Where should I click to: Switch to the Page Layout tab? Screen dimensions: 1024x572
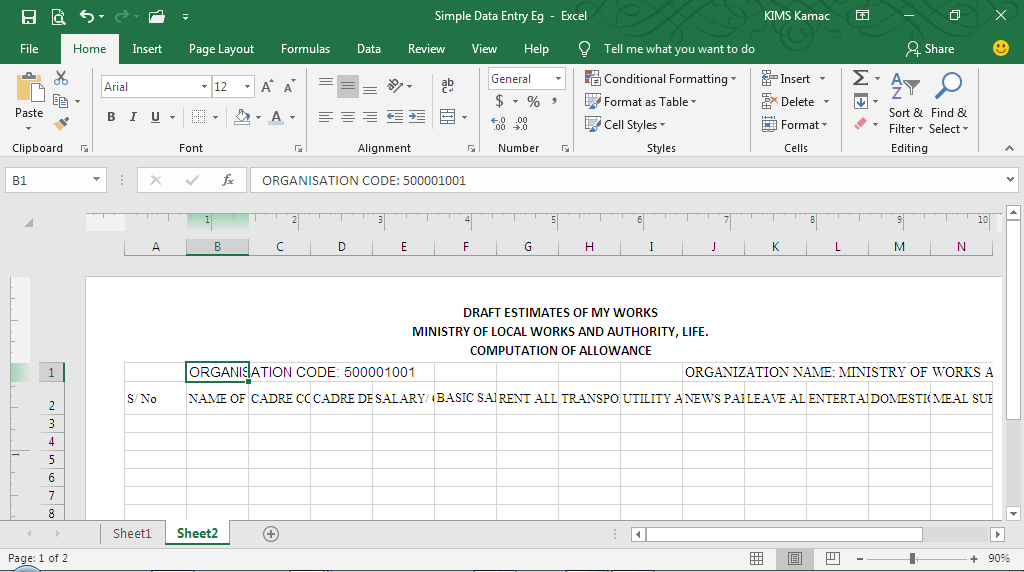[x=221, y=49]
